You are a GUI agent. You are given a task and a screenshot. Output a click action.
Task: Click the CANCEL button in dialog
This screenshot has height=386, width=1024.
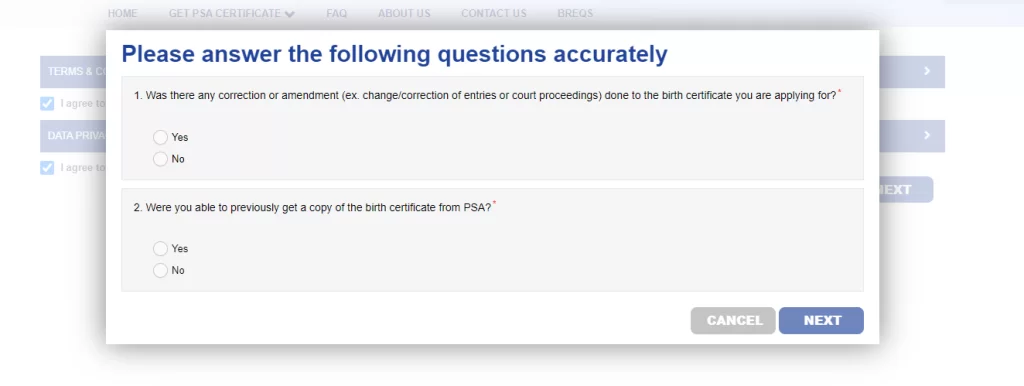coord(733,321)
